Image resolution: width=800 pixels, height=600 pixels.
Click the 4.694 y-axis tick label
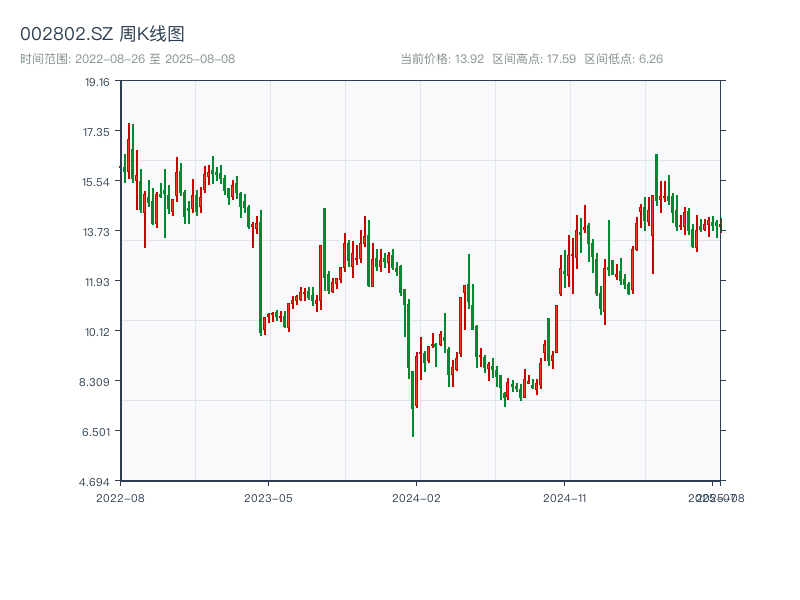click(x=97, y=482)
